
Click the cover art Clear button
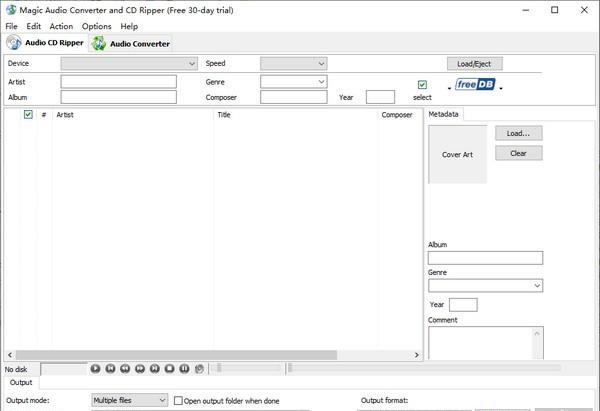point(518,153)
